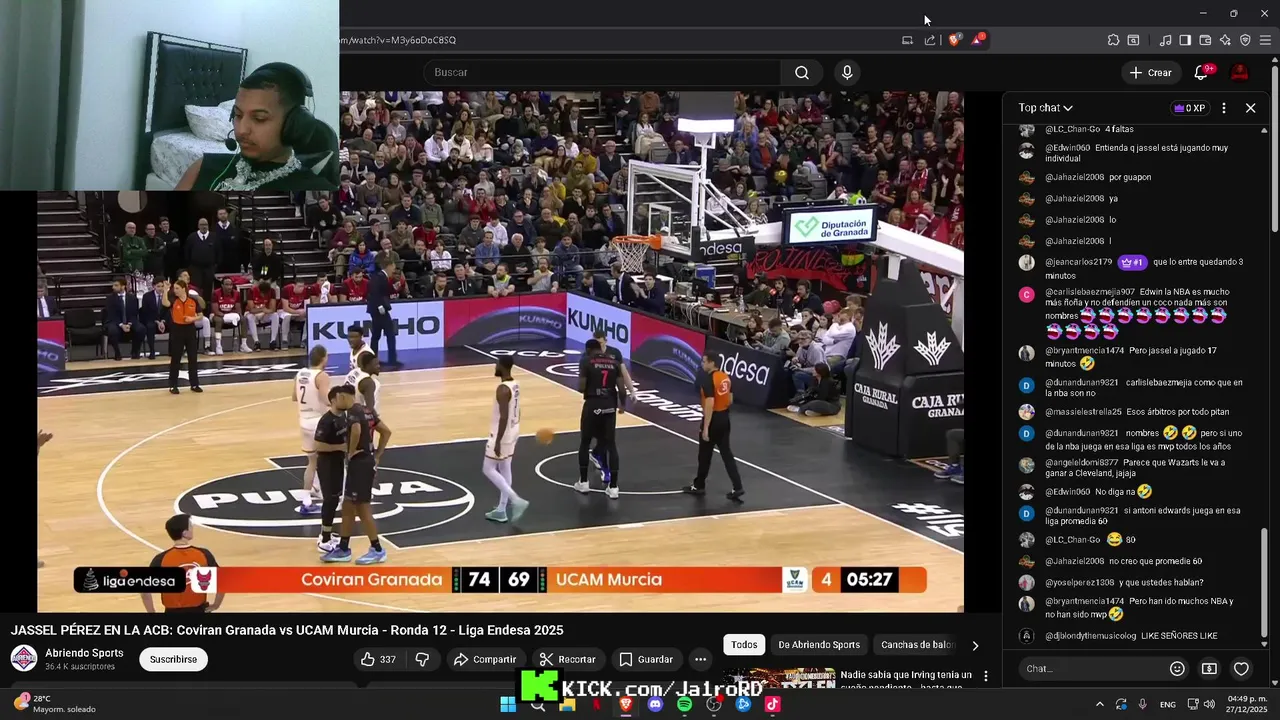Focus the Buscar search field
The width and height of the screenshot is (1280, 720).
602,72
